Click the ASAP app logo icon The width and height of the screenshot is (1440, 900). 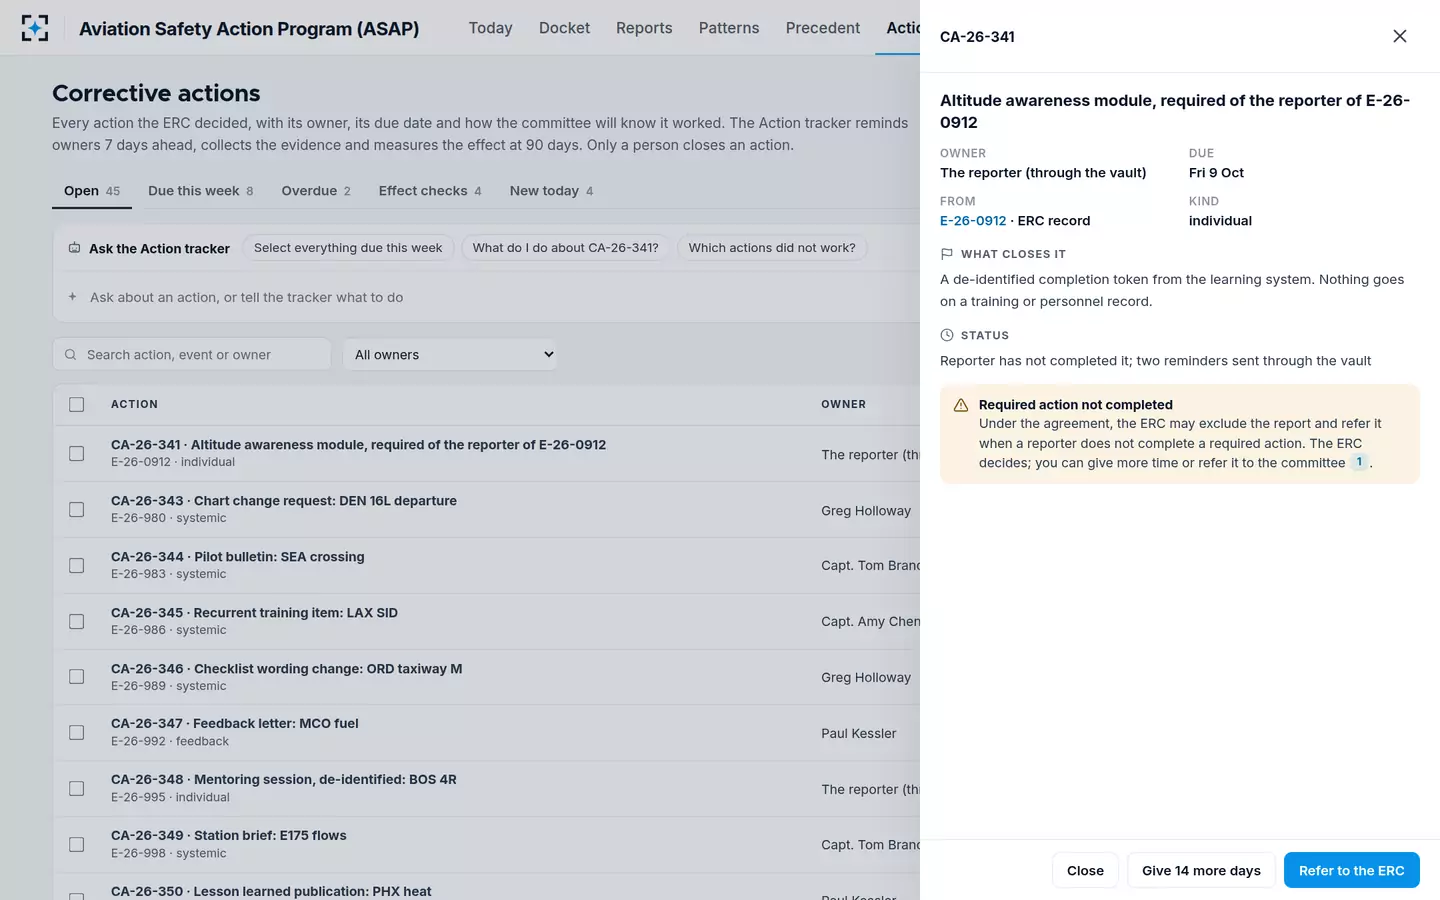pos(35,28)
